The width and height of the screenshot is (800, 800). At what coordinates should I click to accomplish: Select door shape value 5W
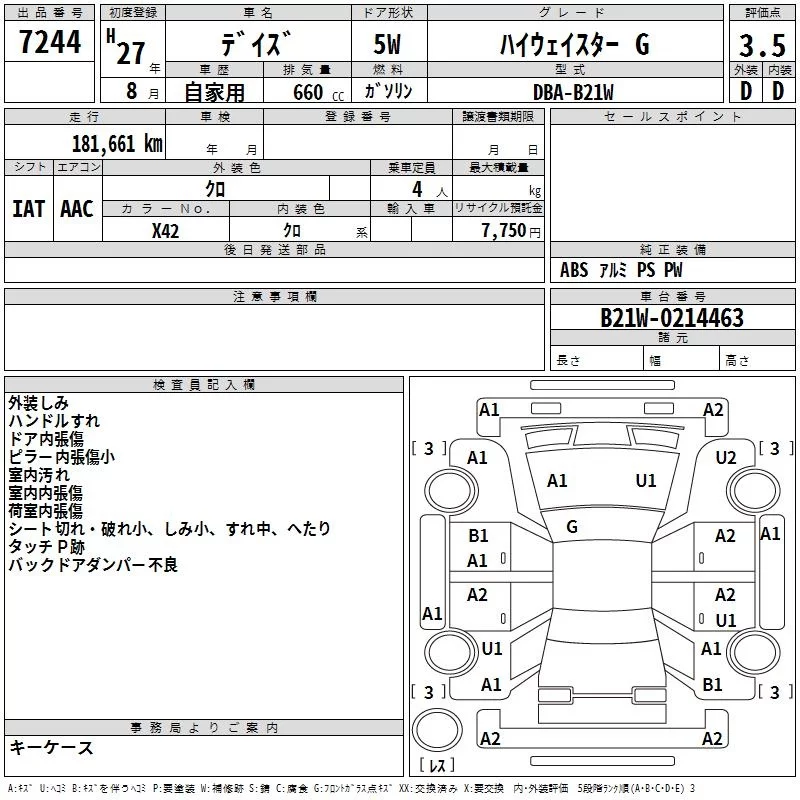click(x=387, y=44)
